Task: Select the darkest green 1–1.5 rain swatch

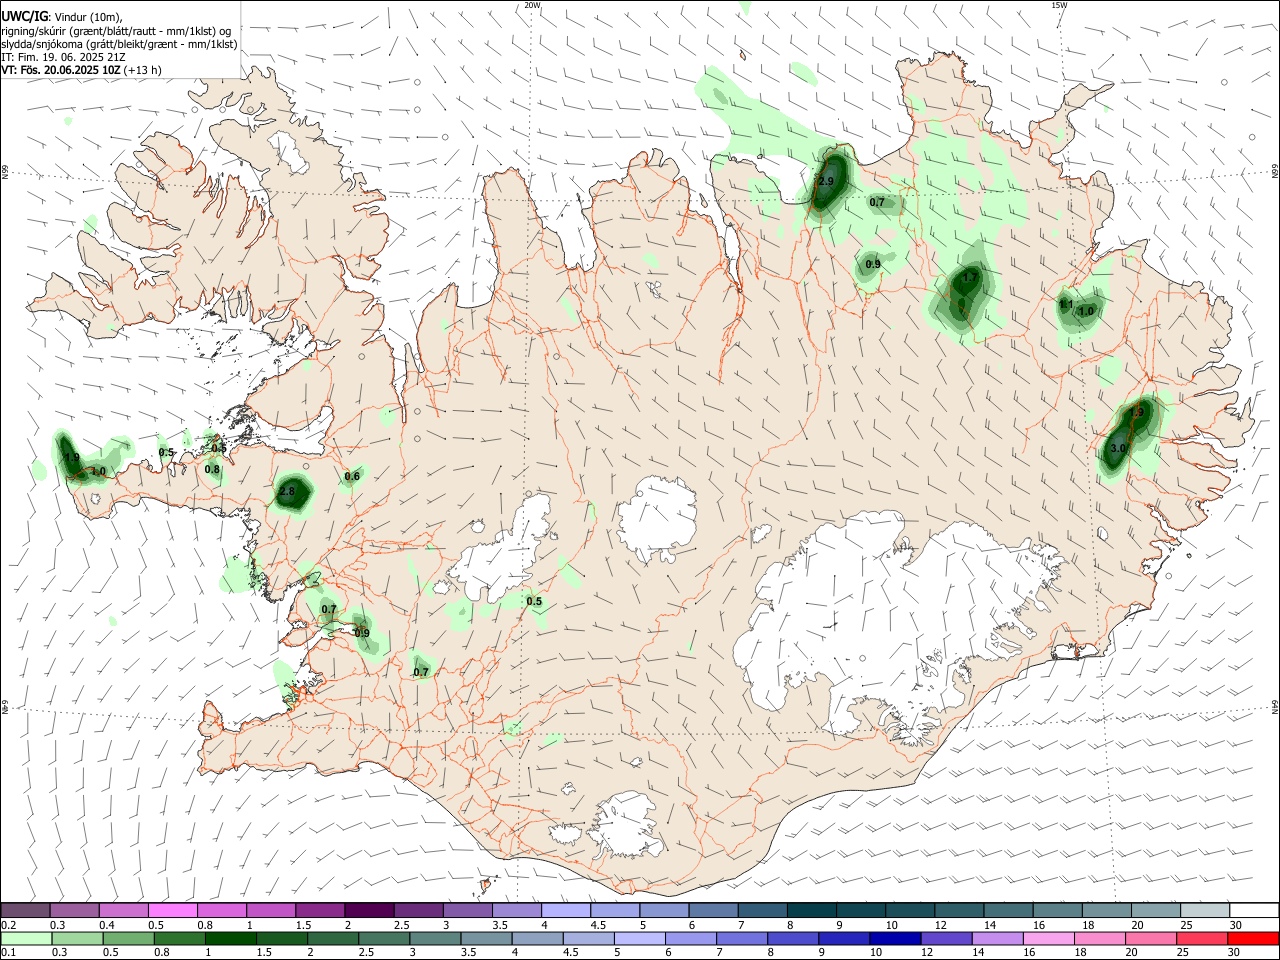Action: pos(231,938)
